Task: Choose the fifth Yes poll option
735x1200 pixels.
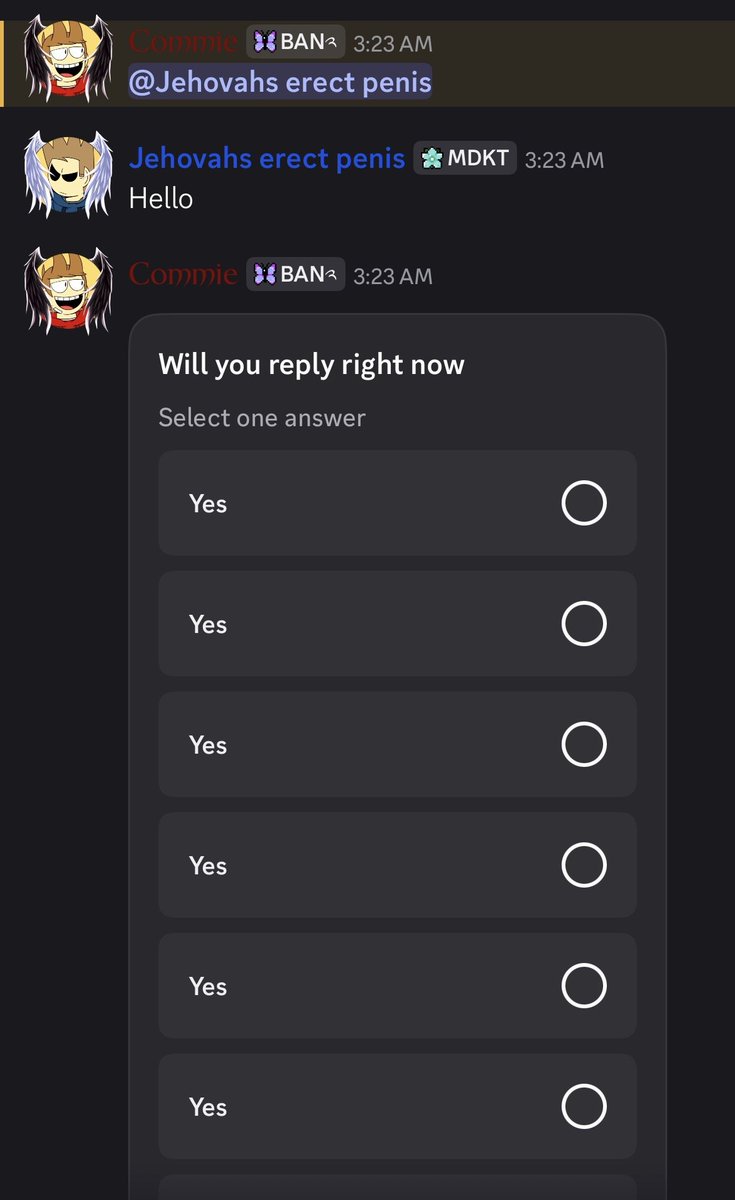Action: click(x=397, y=986)
